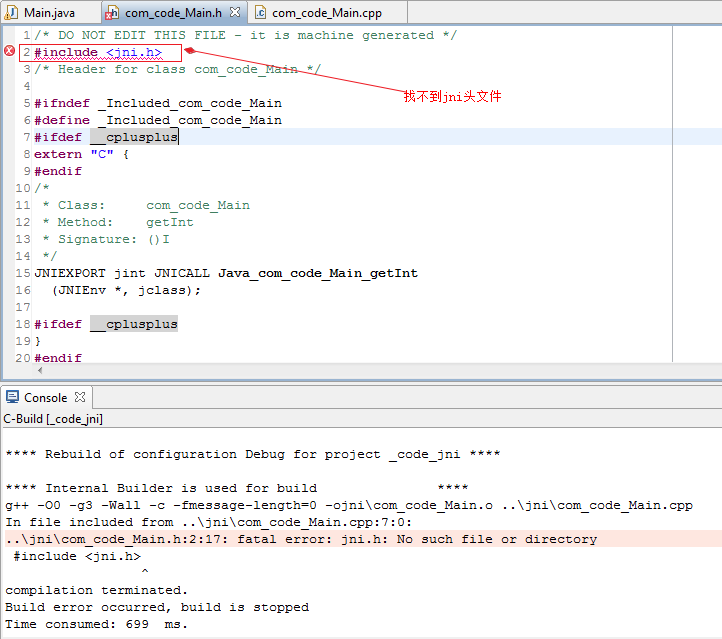Click the #endif on line 20
This screenshot has width=722, height=639.
click(x=58, y=358)
